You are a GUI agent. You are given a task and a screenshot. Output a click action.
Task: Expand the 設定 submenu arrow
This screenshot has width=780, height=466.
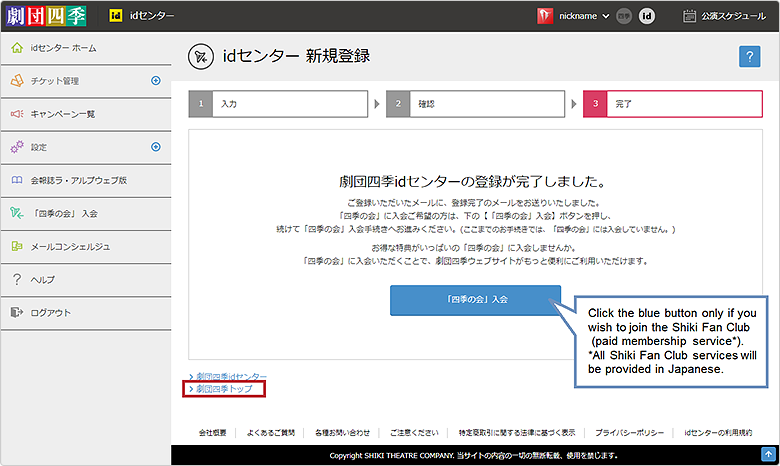156,147
